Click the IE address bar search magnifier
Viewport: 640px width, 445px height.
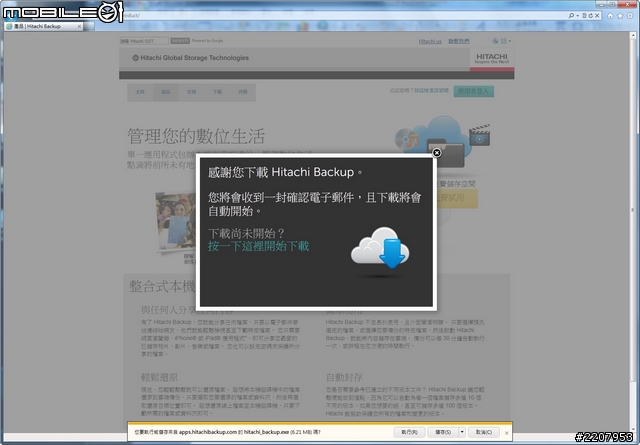[x=571, y=16]
